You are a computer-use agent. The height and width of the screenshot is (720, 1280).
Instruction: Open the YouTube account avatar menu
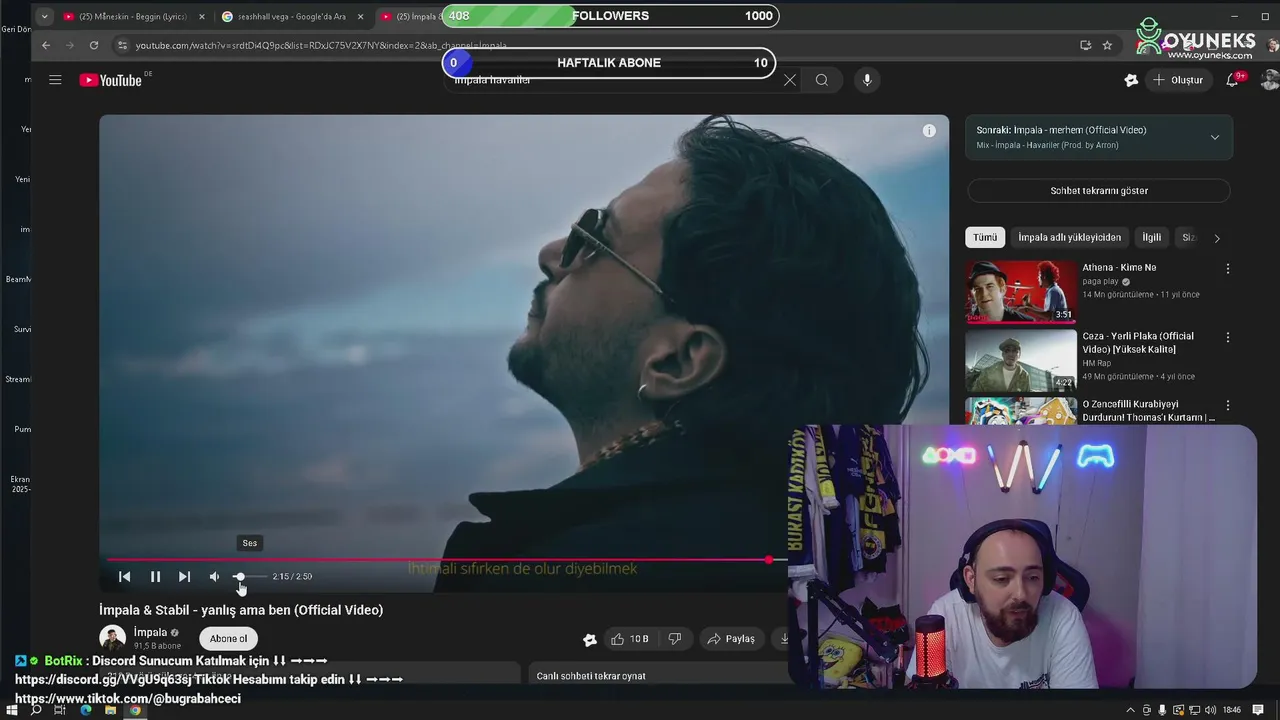click(1269, 80)
